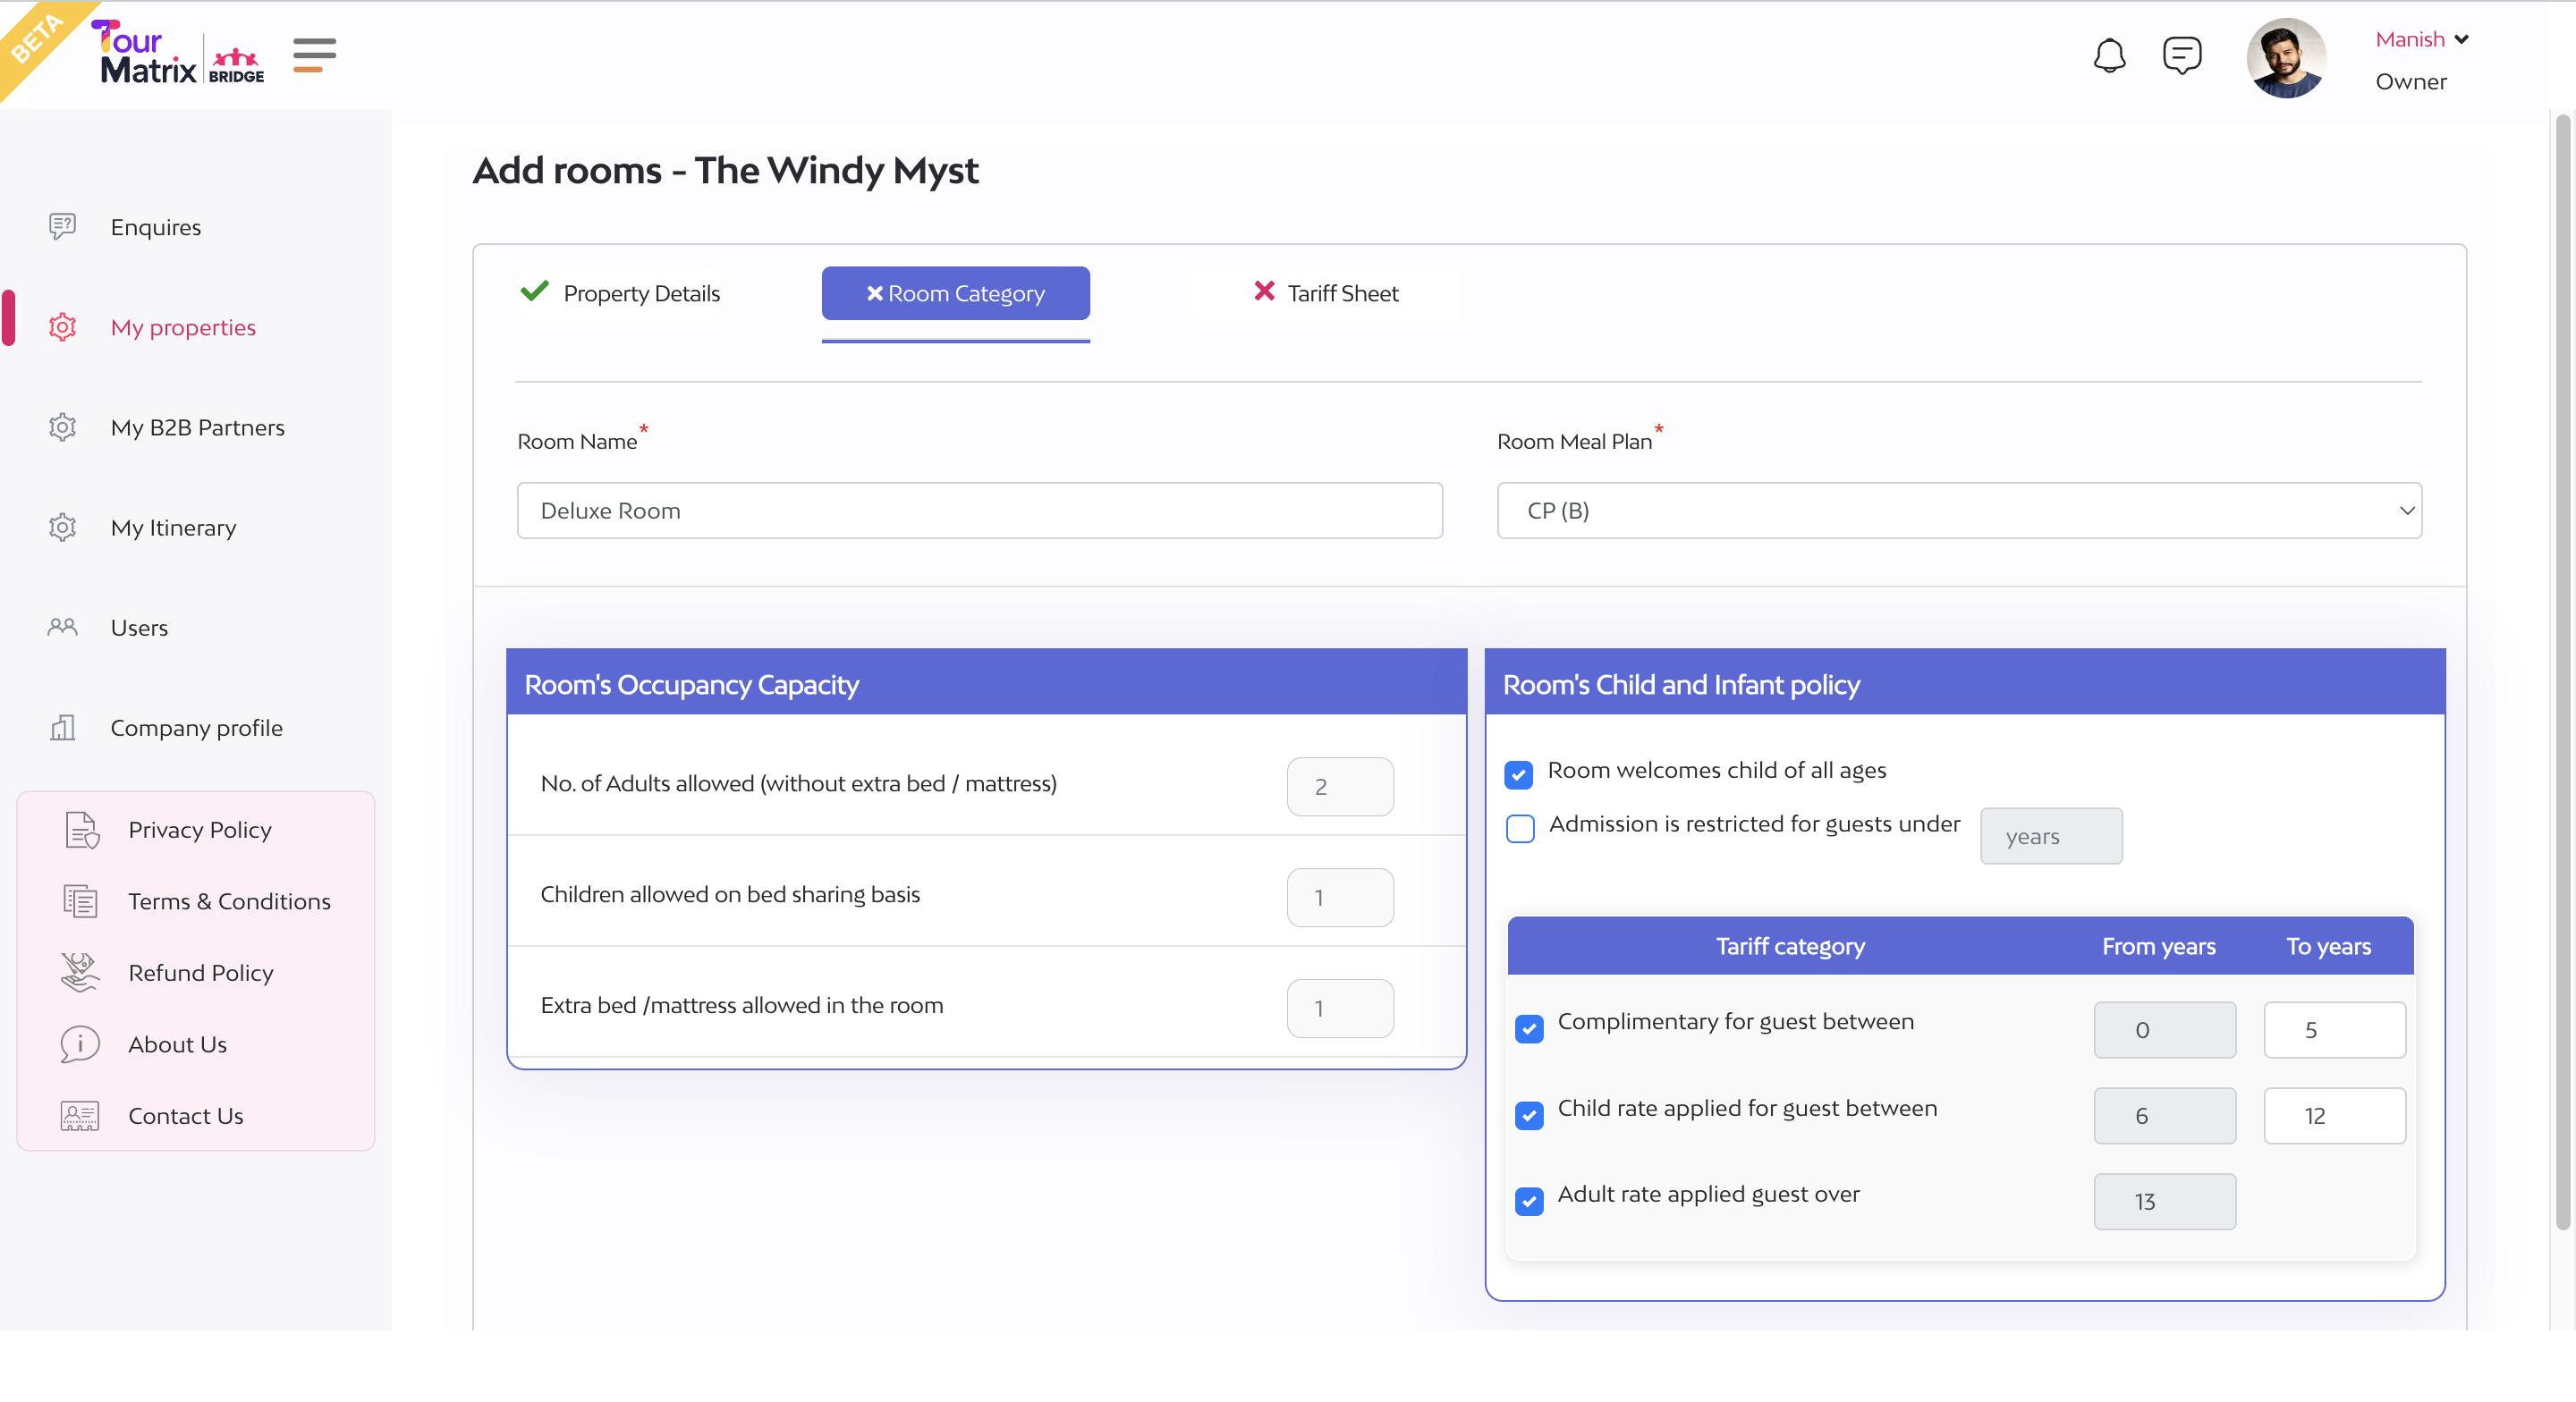The image size is (2576, 1402).
Task: Click the Users sidebar icon
Action: pyautogui.click(x=62, y=627)
